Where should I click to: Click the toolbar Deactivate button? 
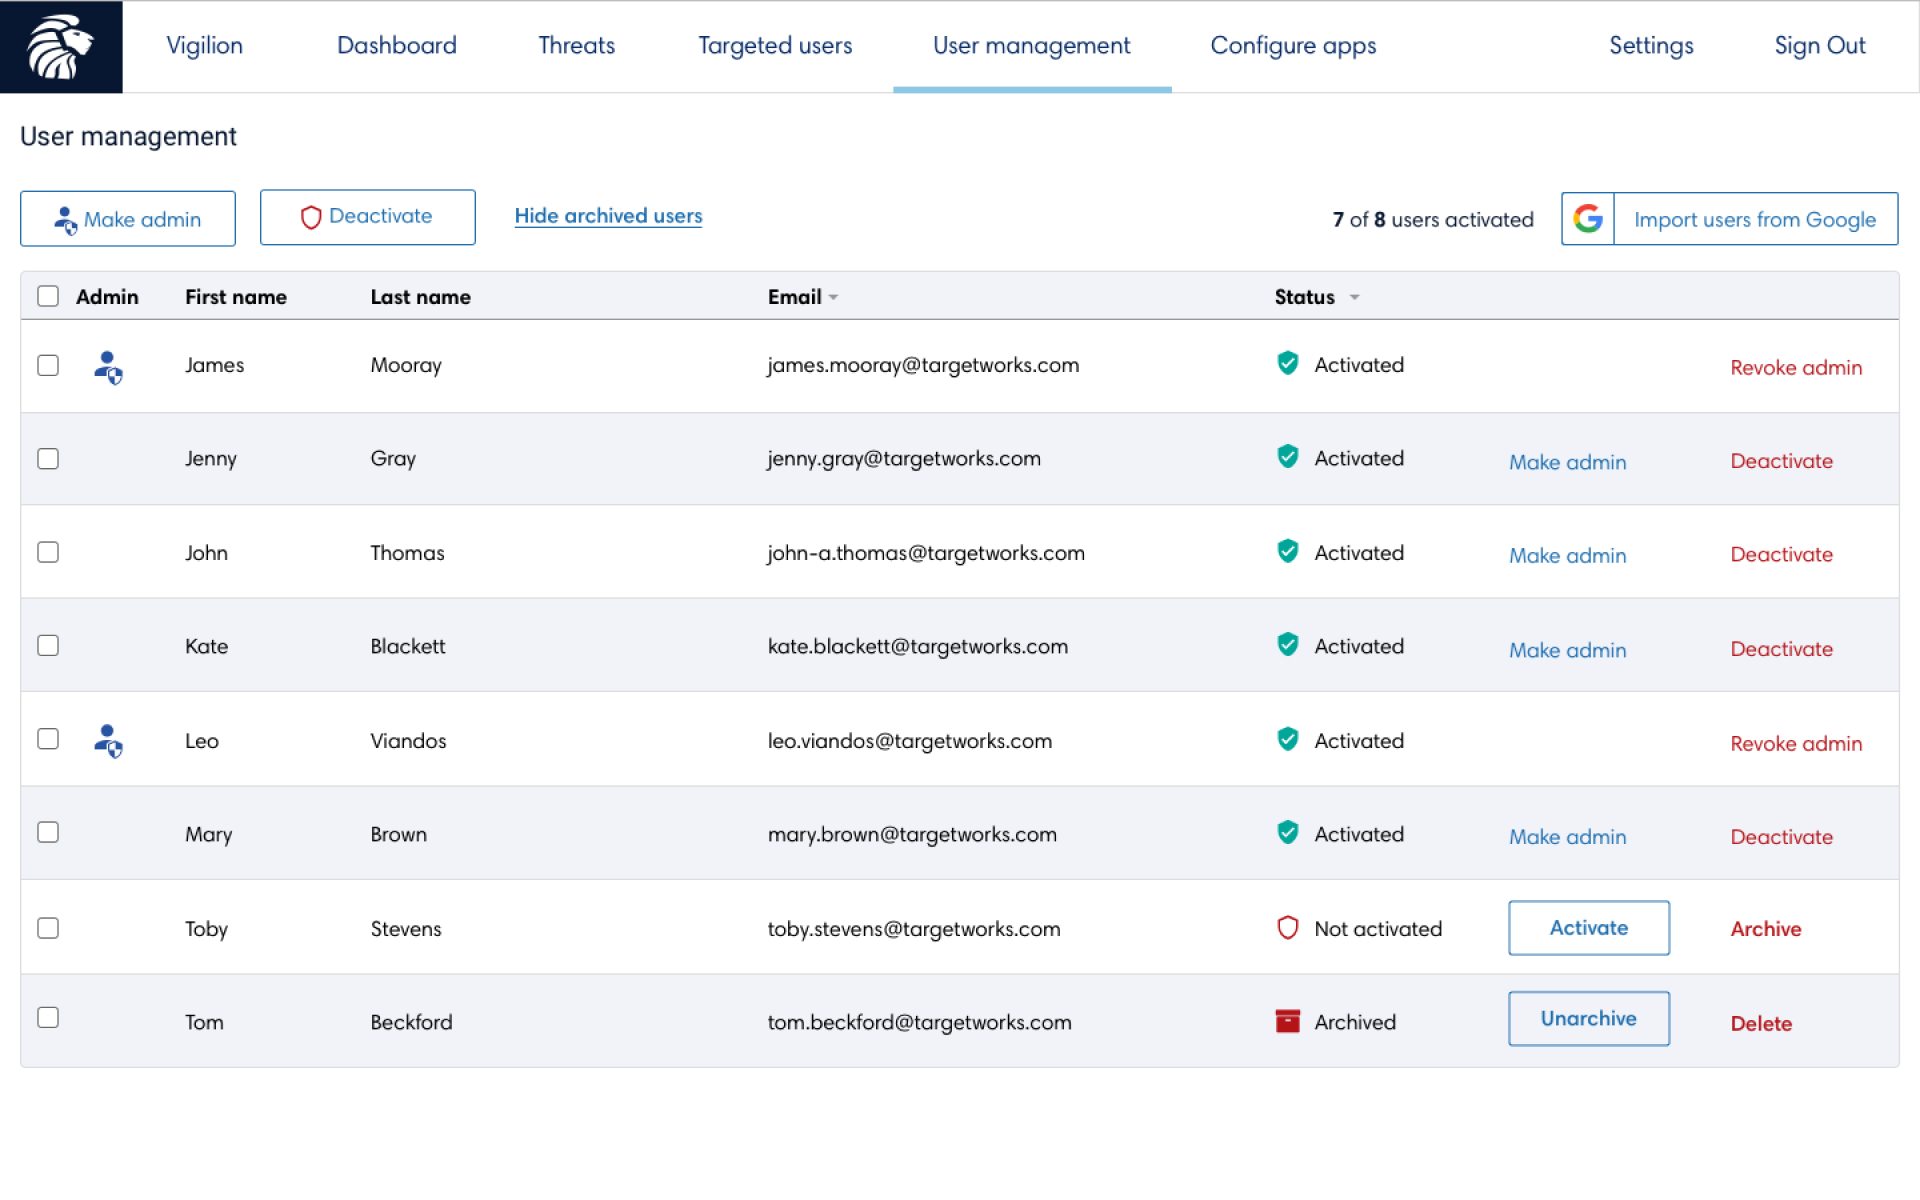point(367,217)
